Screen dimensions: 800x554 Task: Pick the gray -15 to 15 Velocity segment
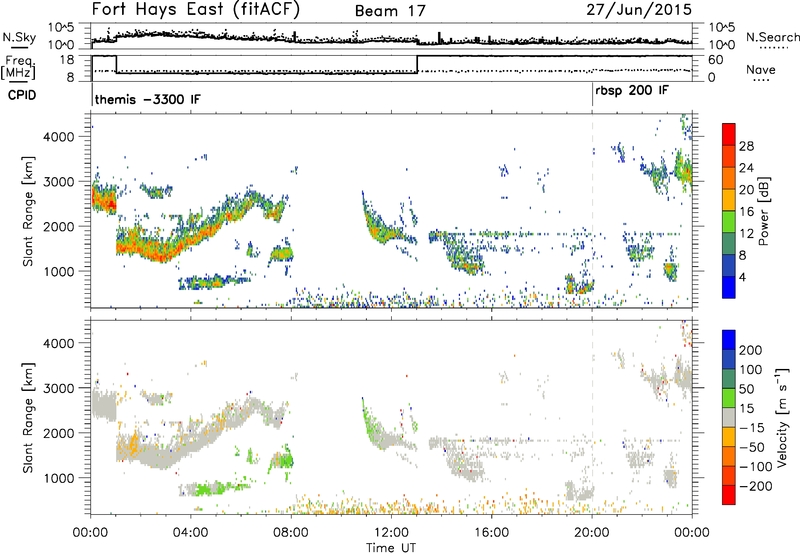[729, 417]
